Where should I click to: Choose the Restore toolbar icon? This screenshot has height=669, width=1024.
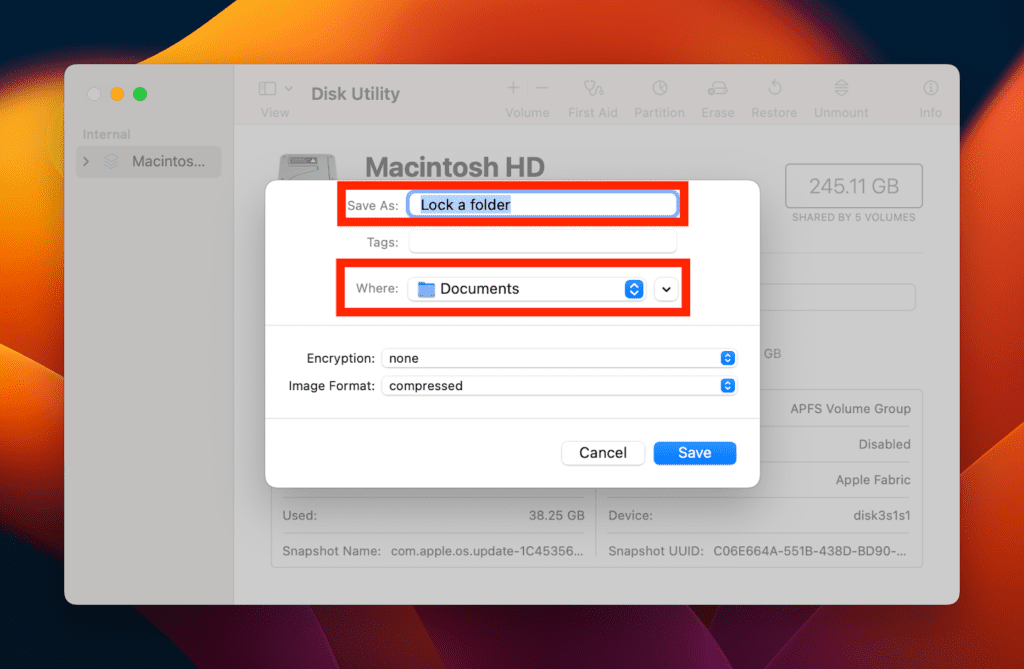tap(775, 88)
